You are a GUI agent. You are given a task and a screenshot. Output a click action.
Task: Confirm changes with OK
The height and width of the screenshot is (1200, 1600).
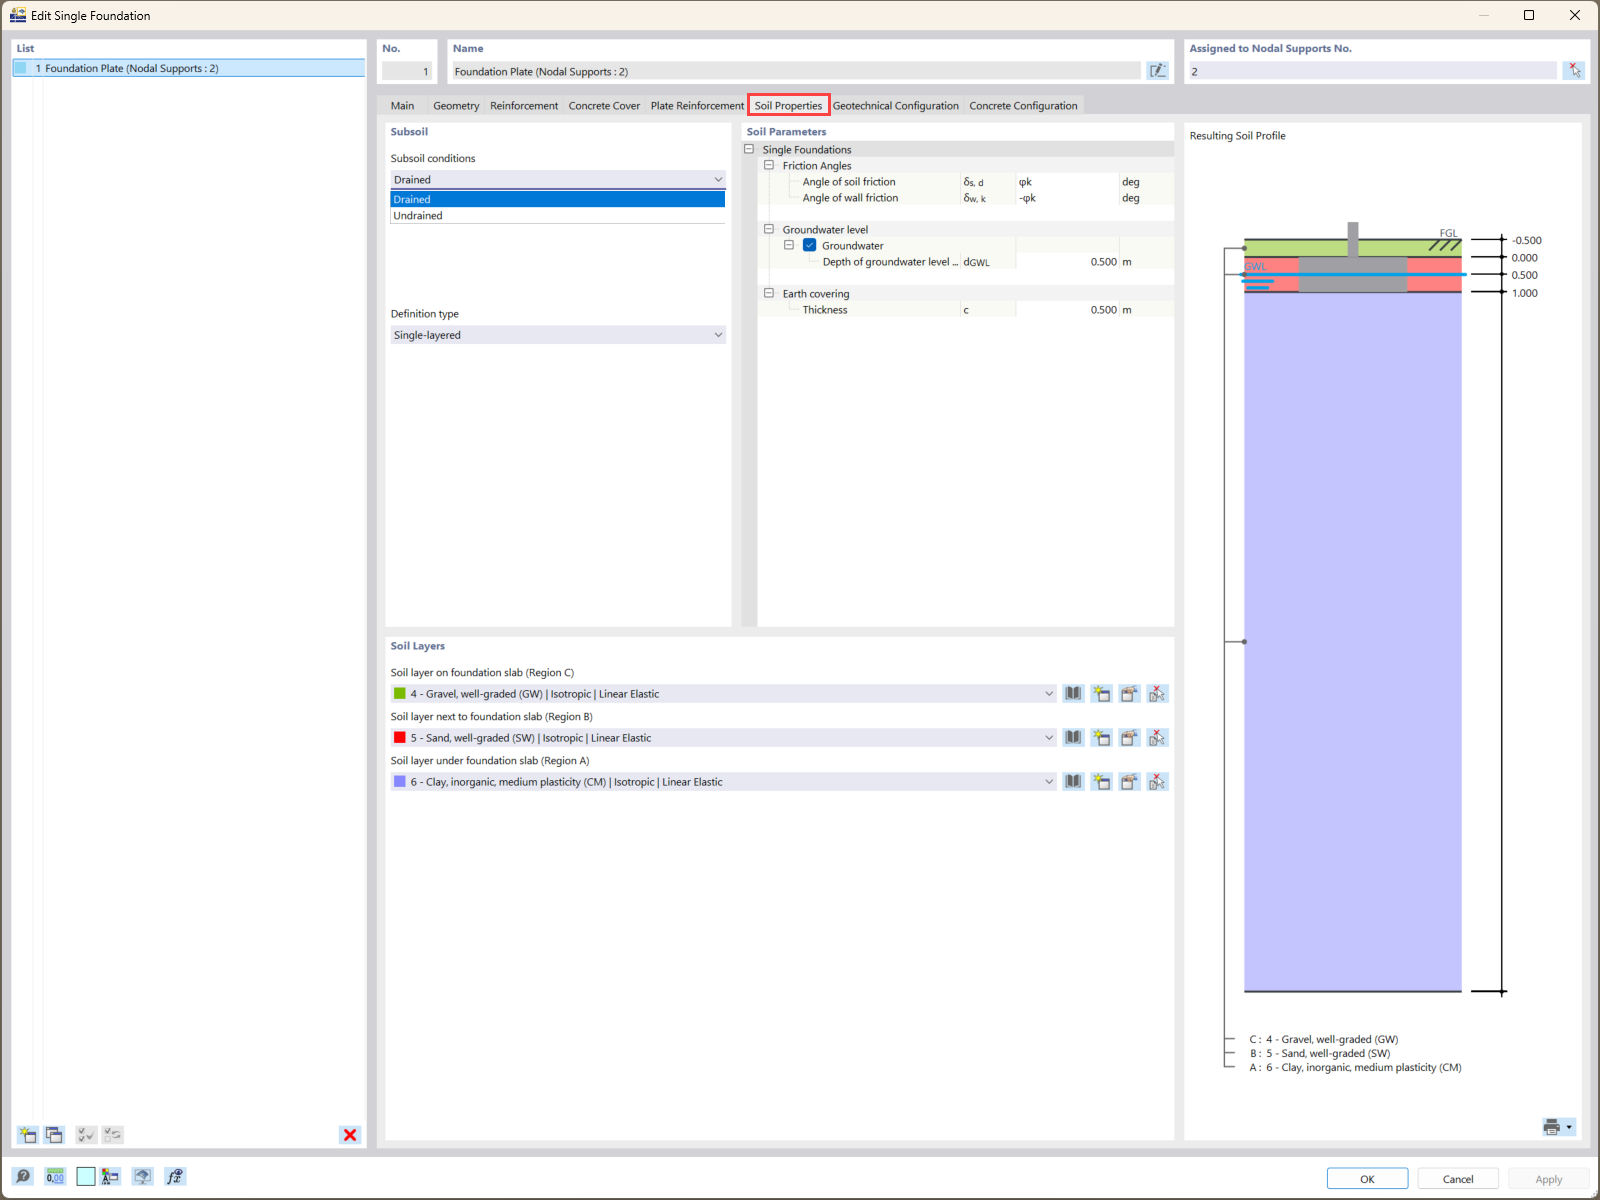[x=1366, y=1178]
